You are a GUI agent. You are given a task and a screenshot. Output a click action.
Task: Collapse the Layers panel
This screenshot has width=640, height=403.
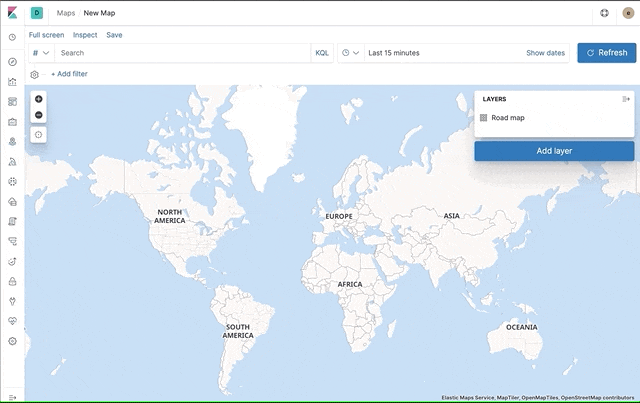626,99
